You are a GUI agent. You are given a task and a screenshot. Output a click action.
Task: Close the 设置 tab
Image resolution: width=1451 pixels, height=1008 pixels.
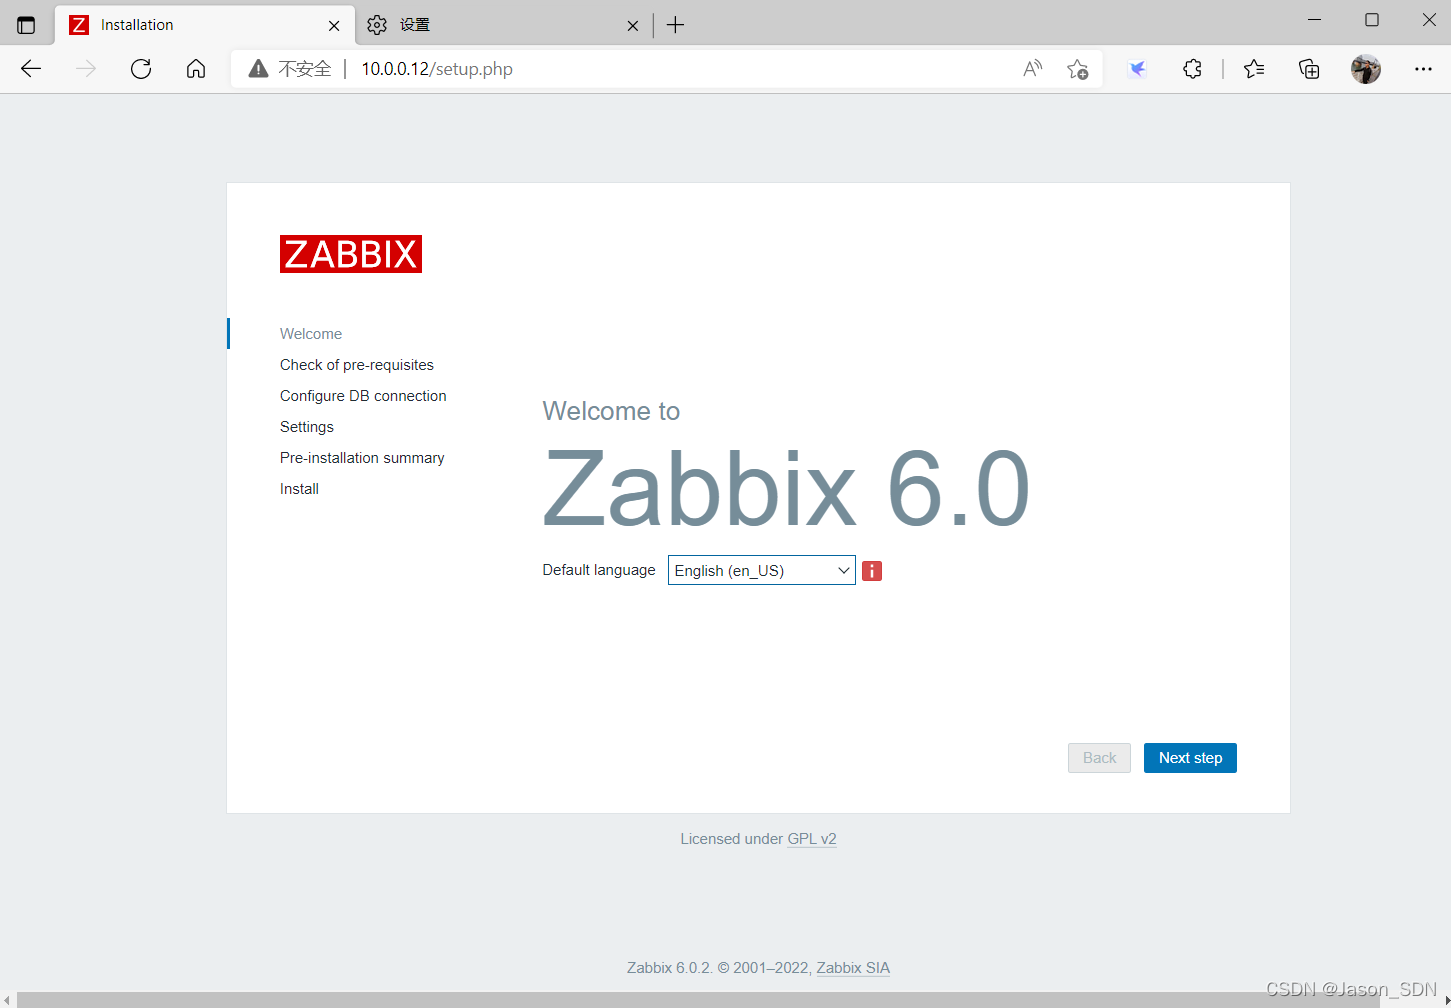point(632,26)
